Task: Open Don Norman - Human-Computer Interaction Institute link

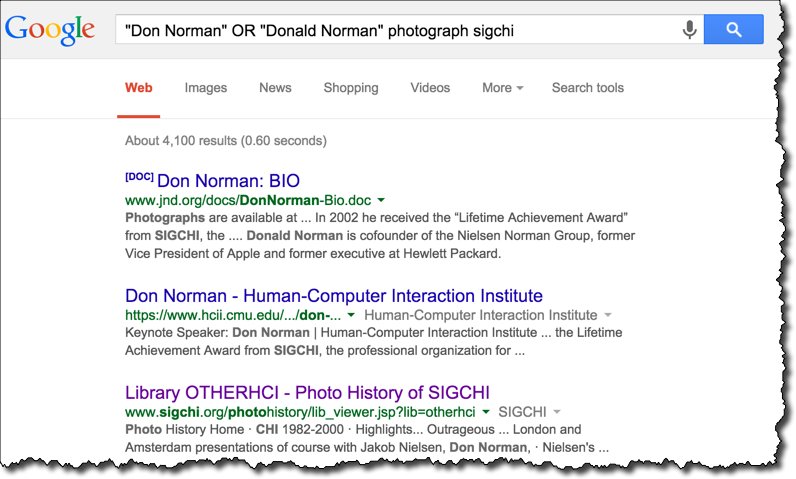Action: pos(333,296)
